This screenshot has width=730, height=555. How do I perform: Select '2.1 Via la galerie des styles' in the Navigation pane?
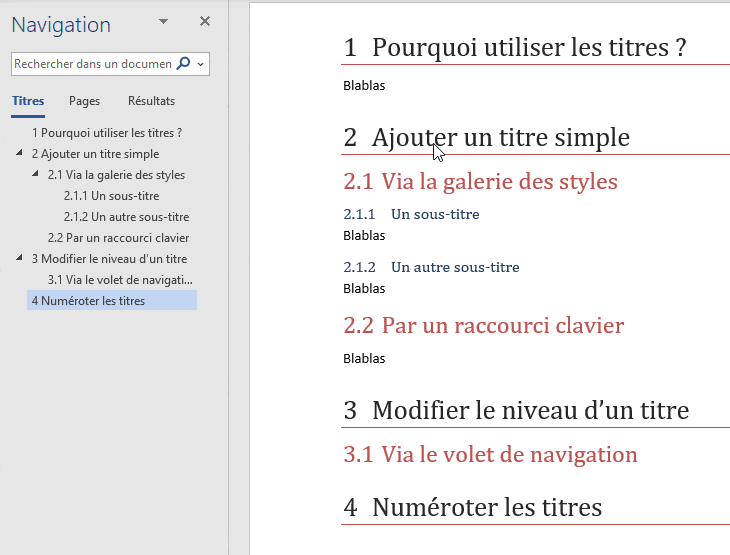click(116, 175)
